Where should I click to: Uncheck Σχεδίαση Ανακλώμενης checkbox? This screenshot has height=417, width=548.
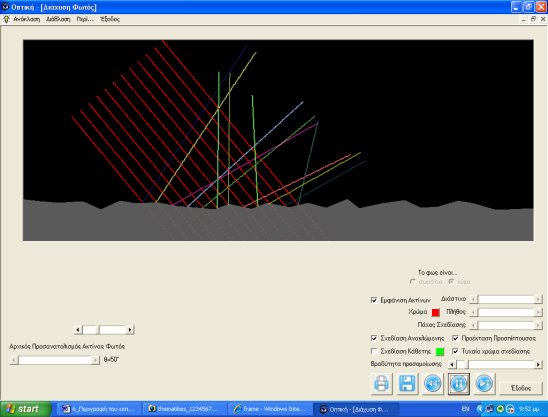374,338
